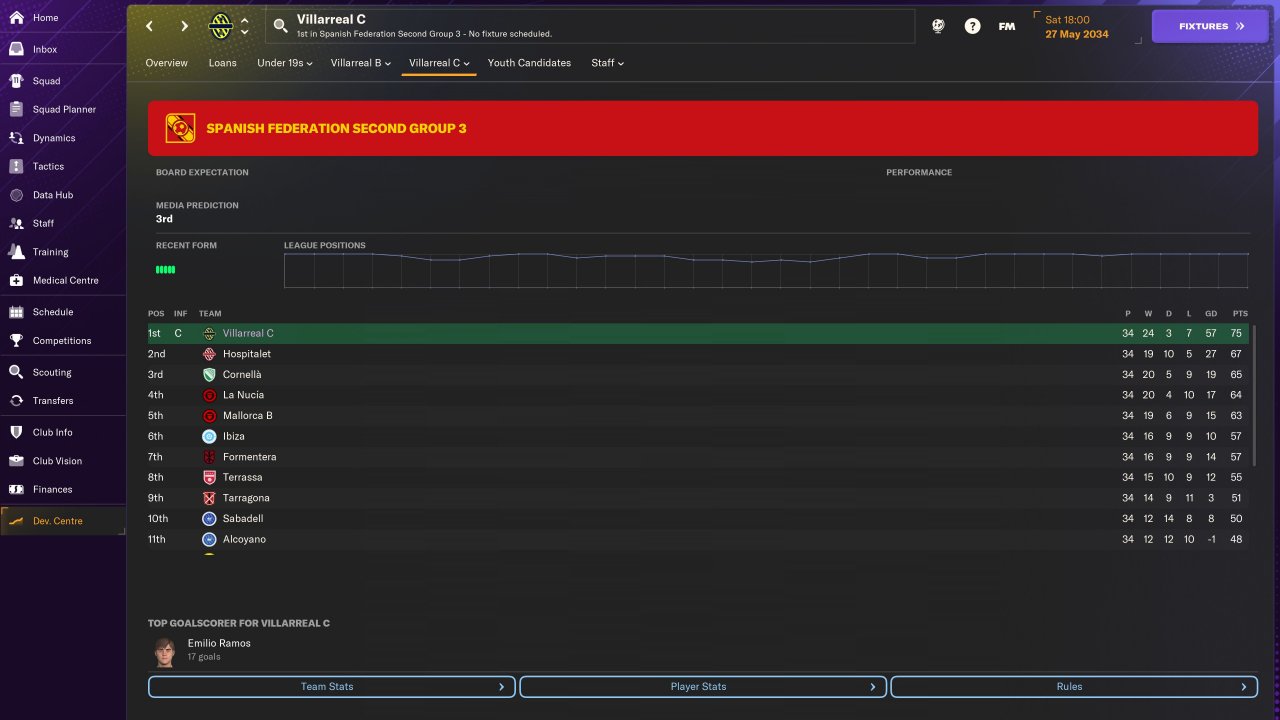The width and height of the screenshot is (1280, 720).
Task: Select the Overview tab
Action: (166, 63)
